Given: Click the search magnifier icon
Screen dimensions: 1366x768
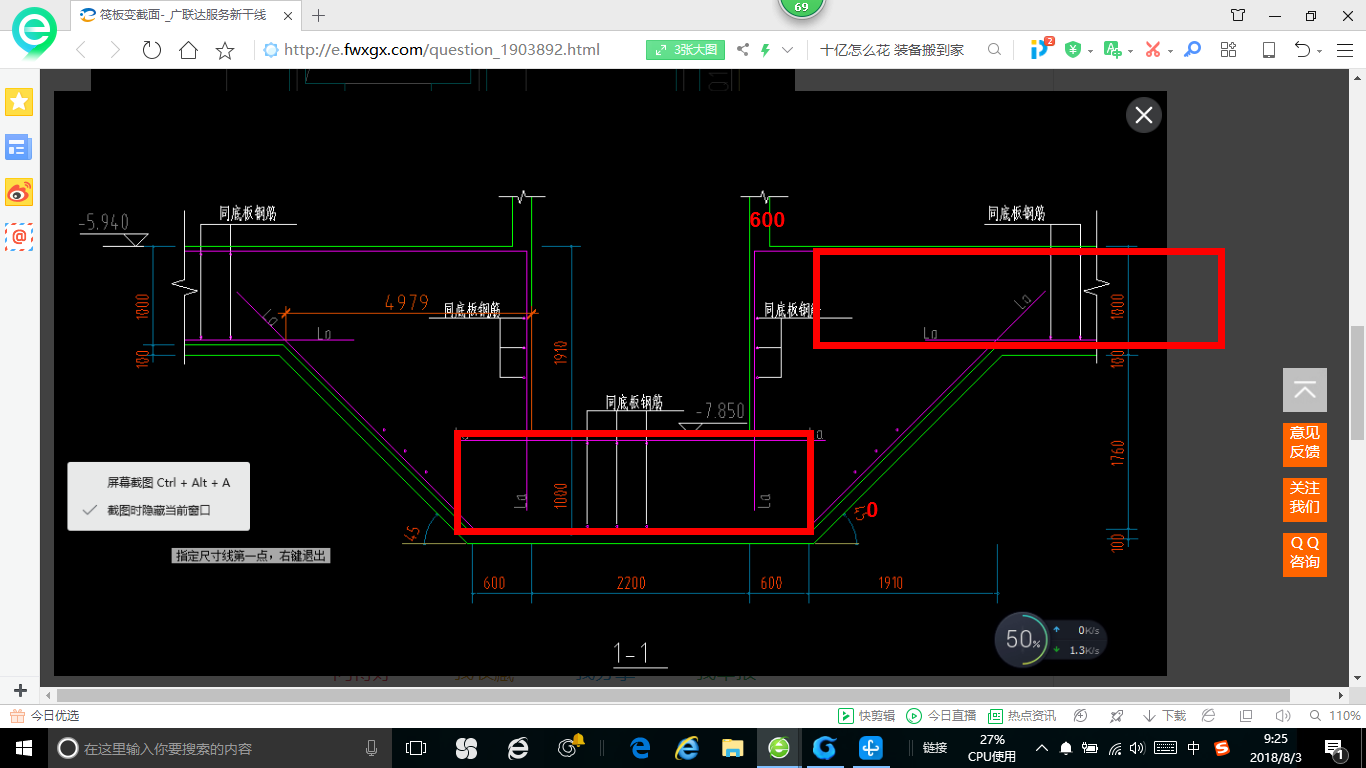Looking at the screenshot, I should click(994, 49).
